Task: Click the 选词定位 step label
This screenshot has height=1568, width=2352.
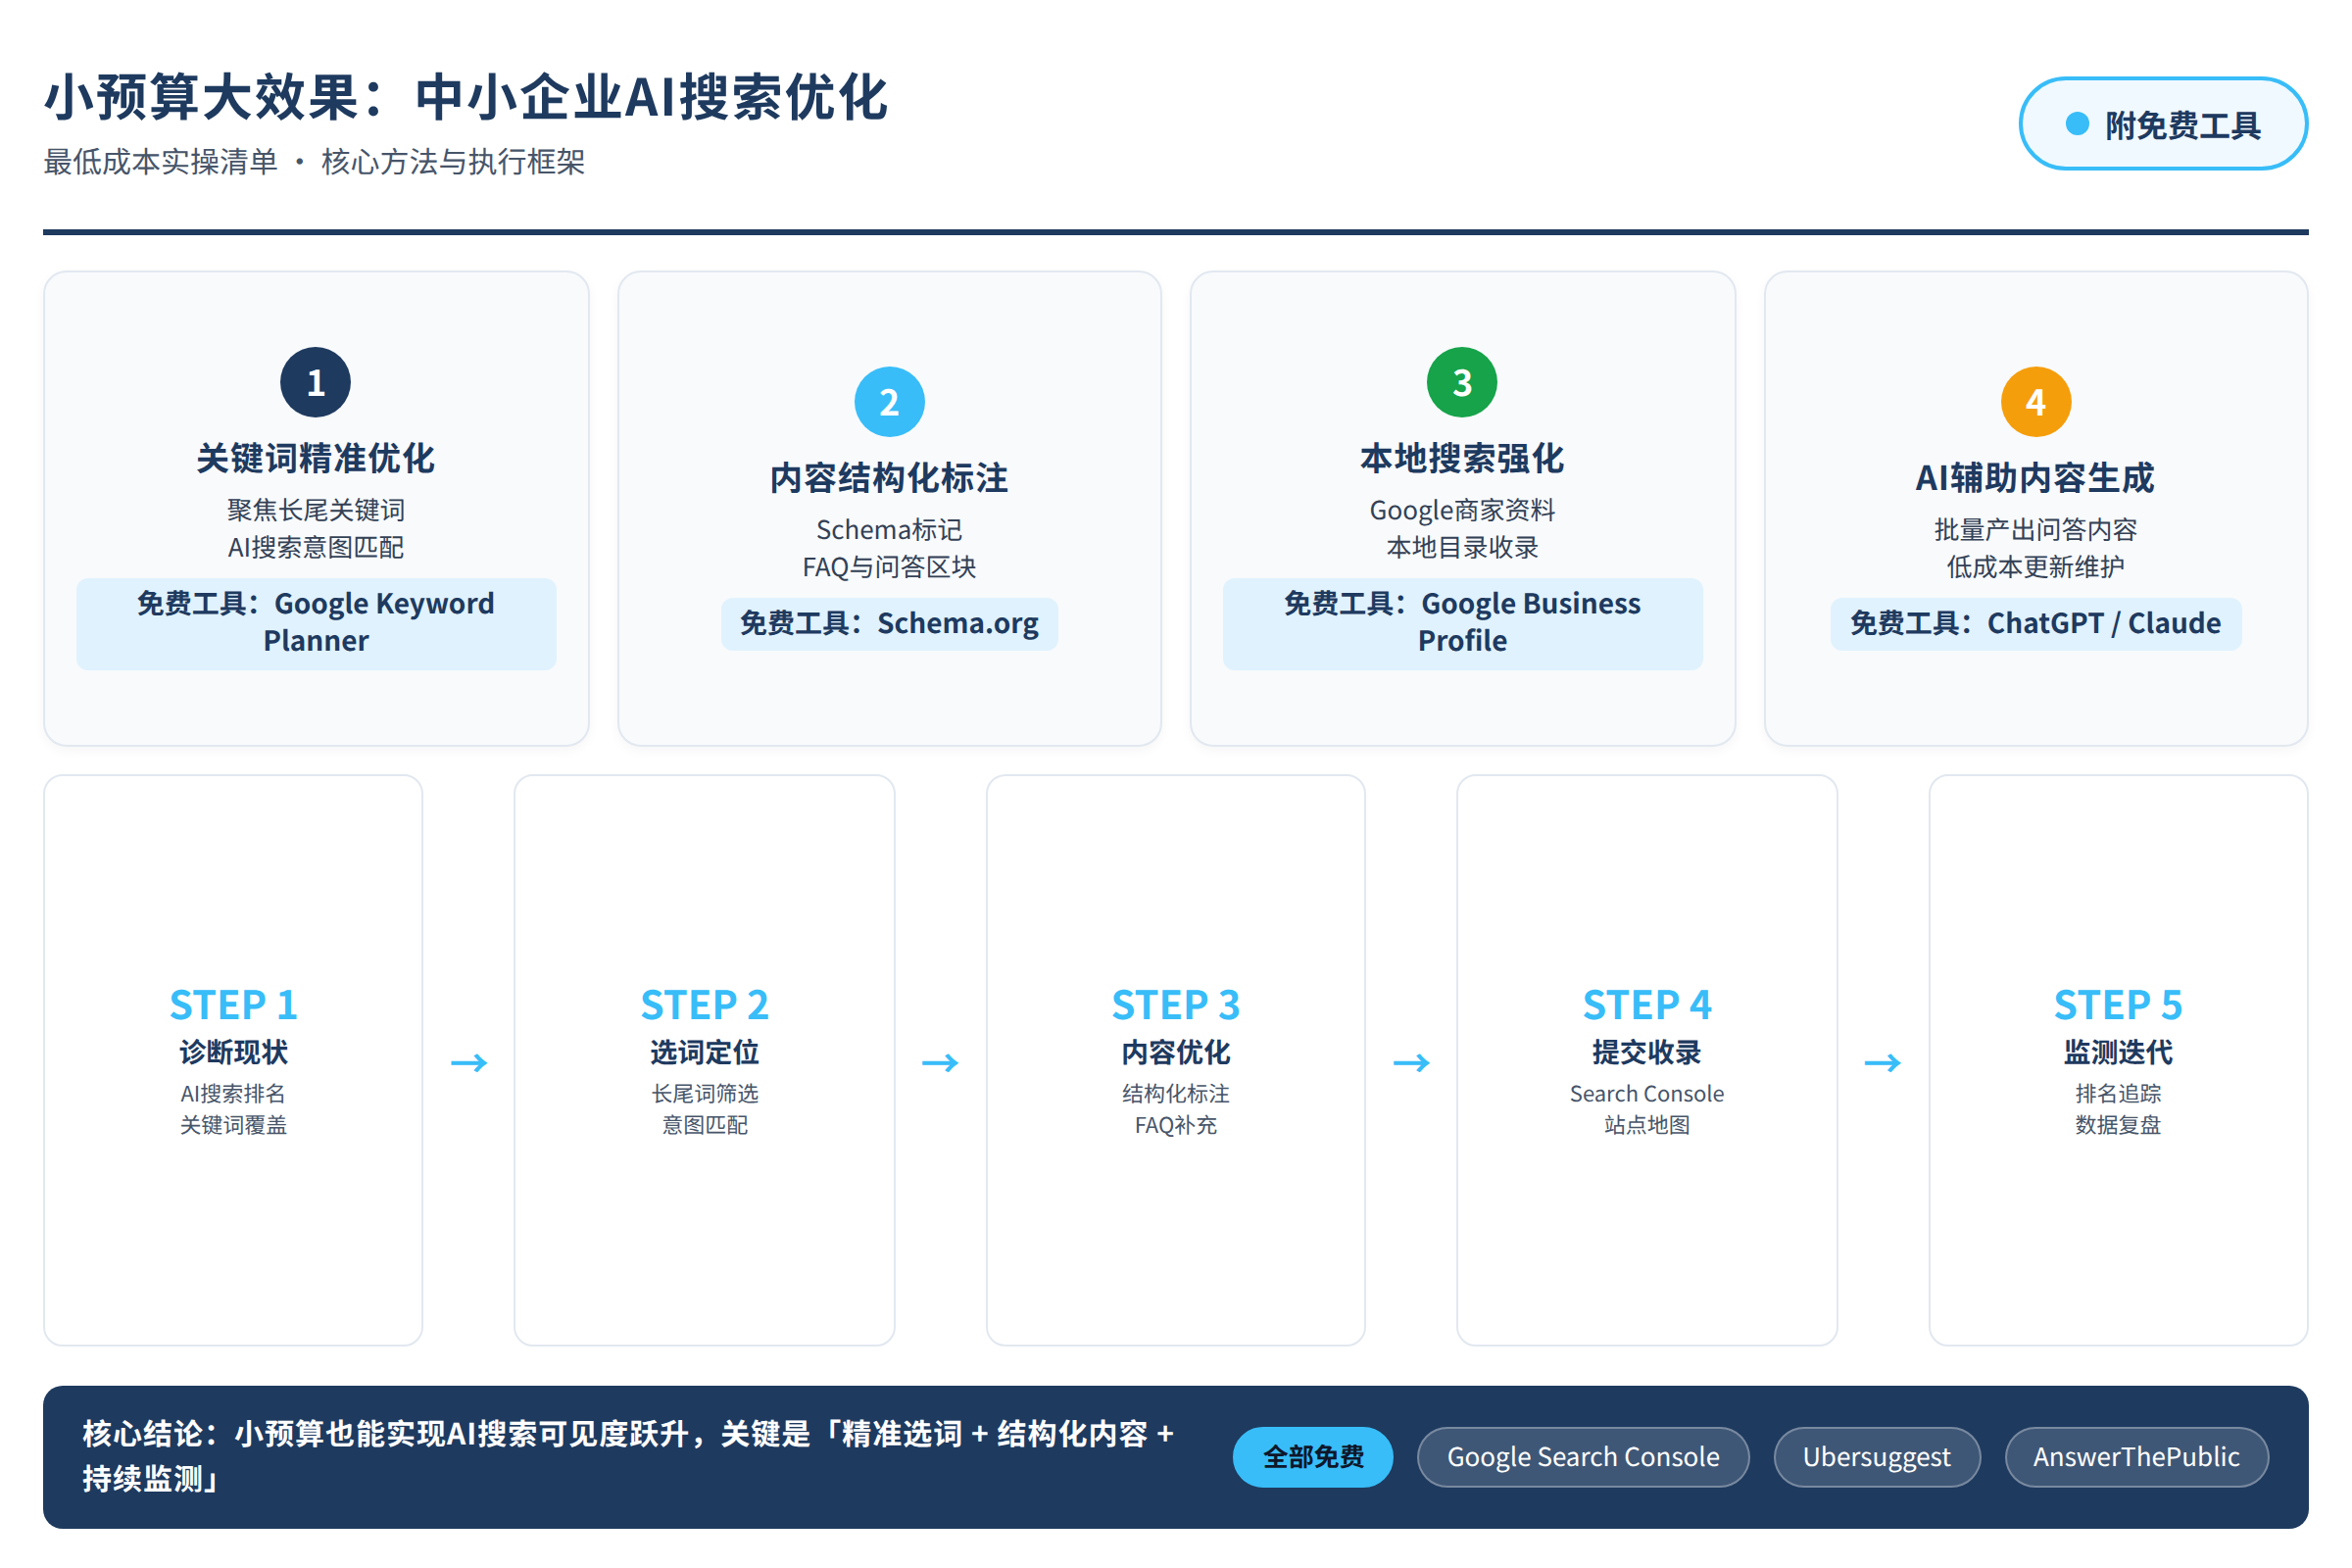Action: point(704,1052)
